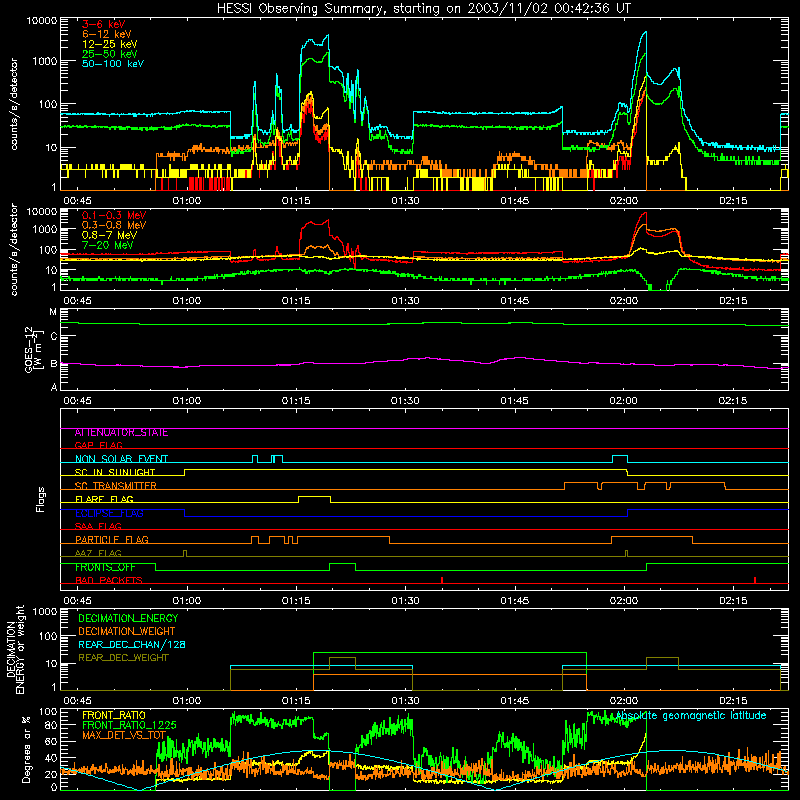Click the 02:15 time label under the Flags panel

click(733, 601)
